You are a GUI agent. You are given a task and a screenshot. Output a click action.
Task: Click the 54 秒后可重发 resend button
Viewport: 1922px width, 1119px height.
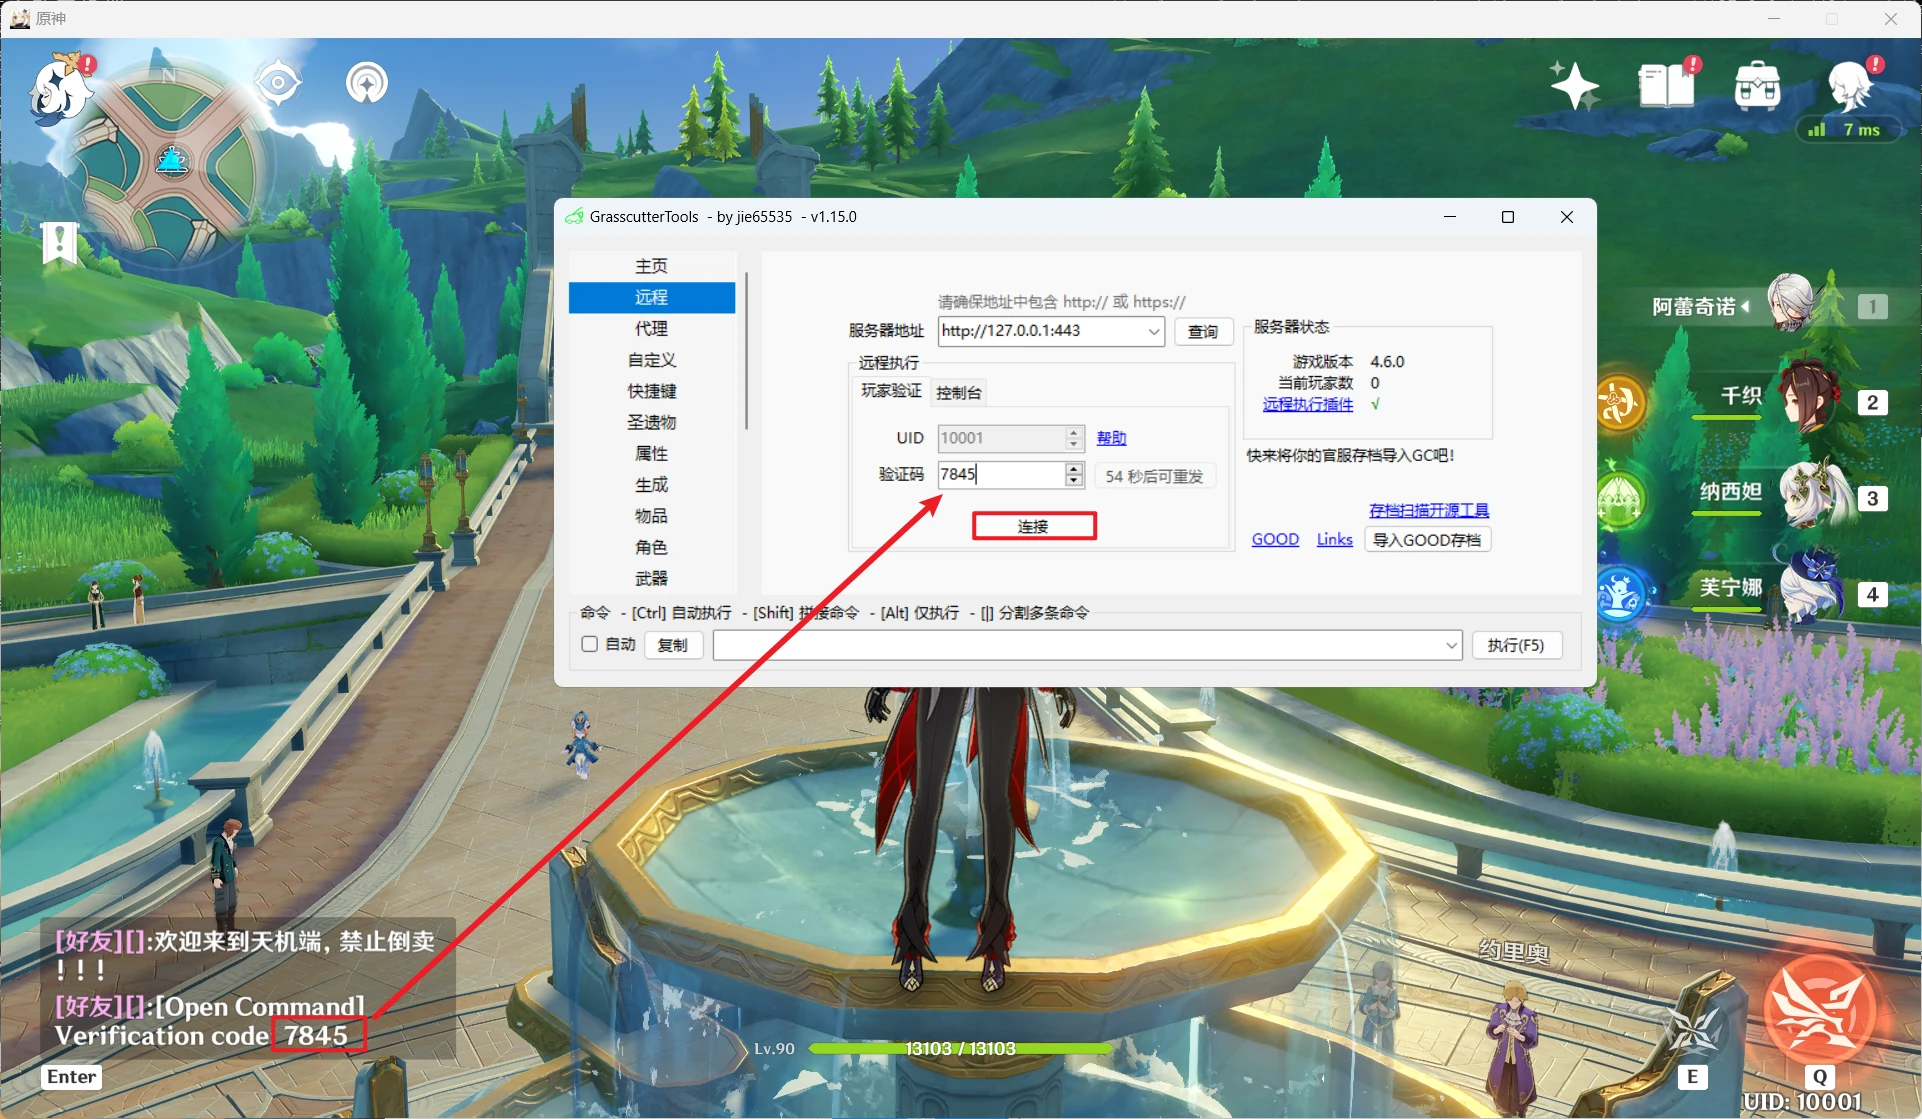pos(1155,476)
